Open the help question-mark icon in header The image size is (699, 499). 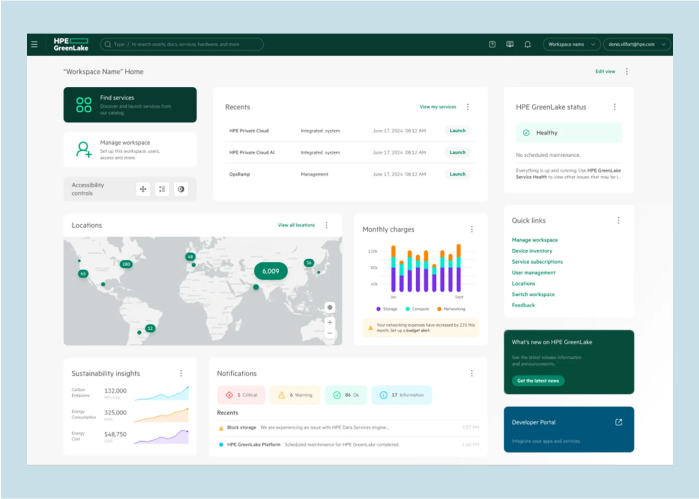[x=492, y=44]
